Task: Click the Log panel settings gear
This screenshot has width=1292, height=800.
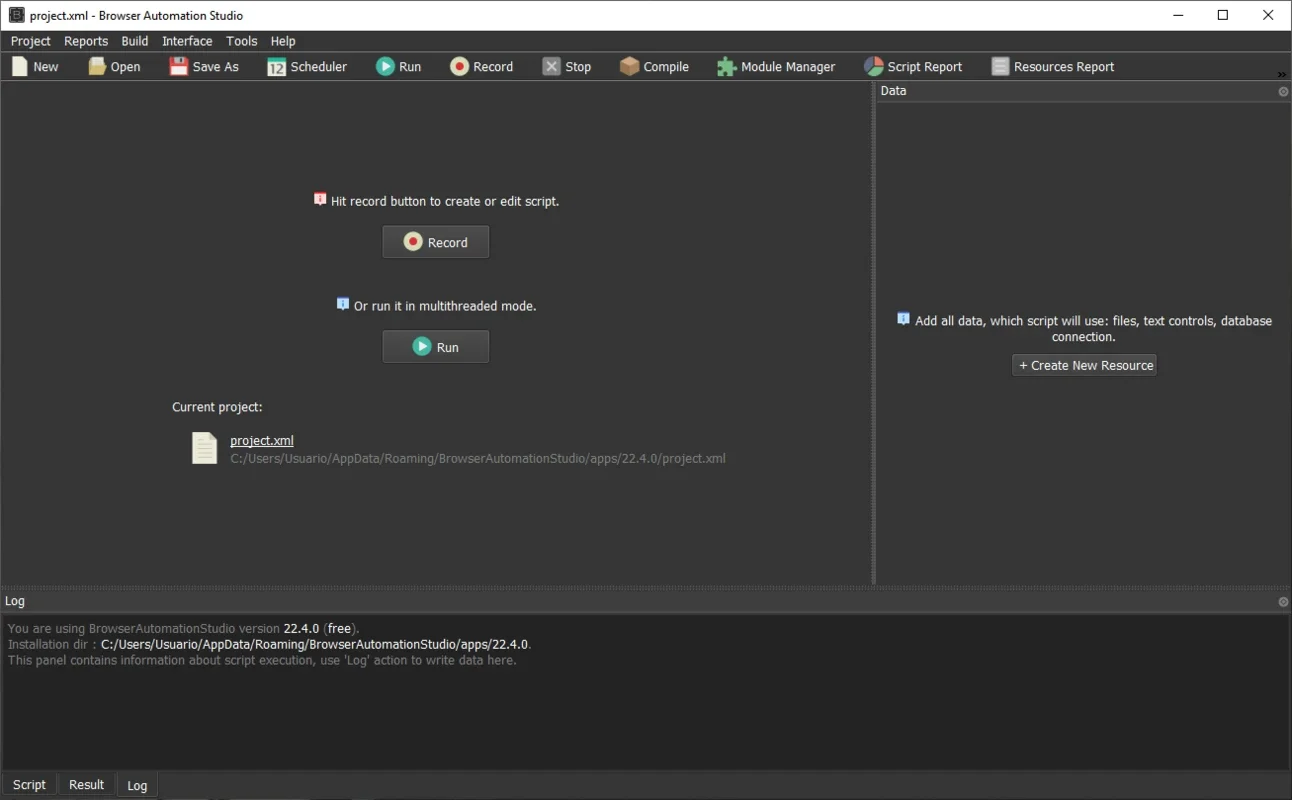Action: tap(1283, 602)
